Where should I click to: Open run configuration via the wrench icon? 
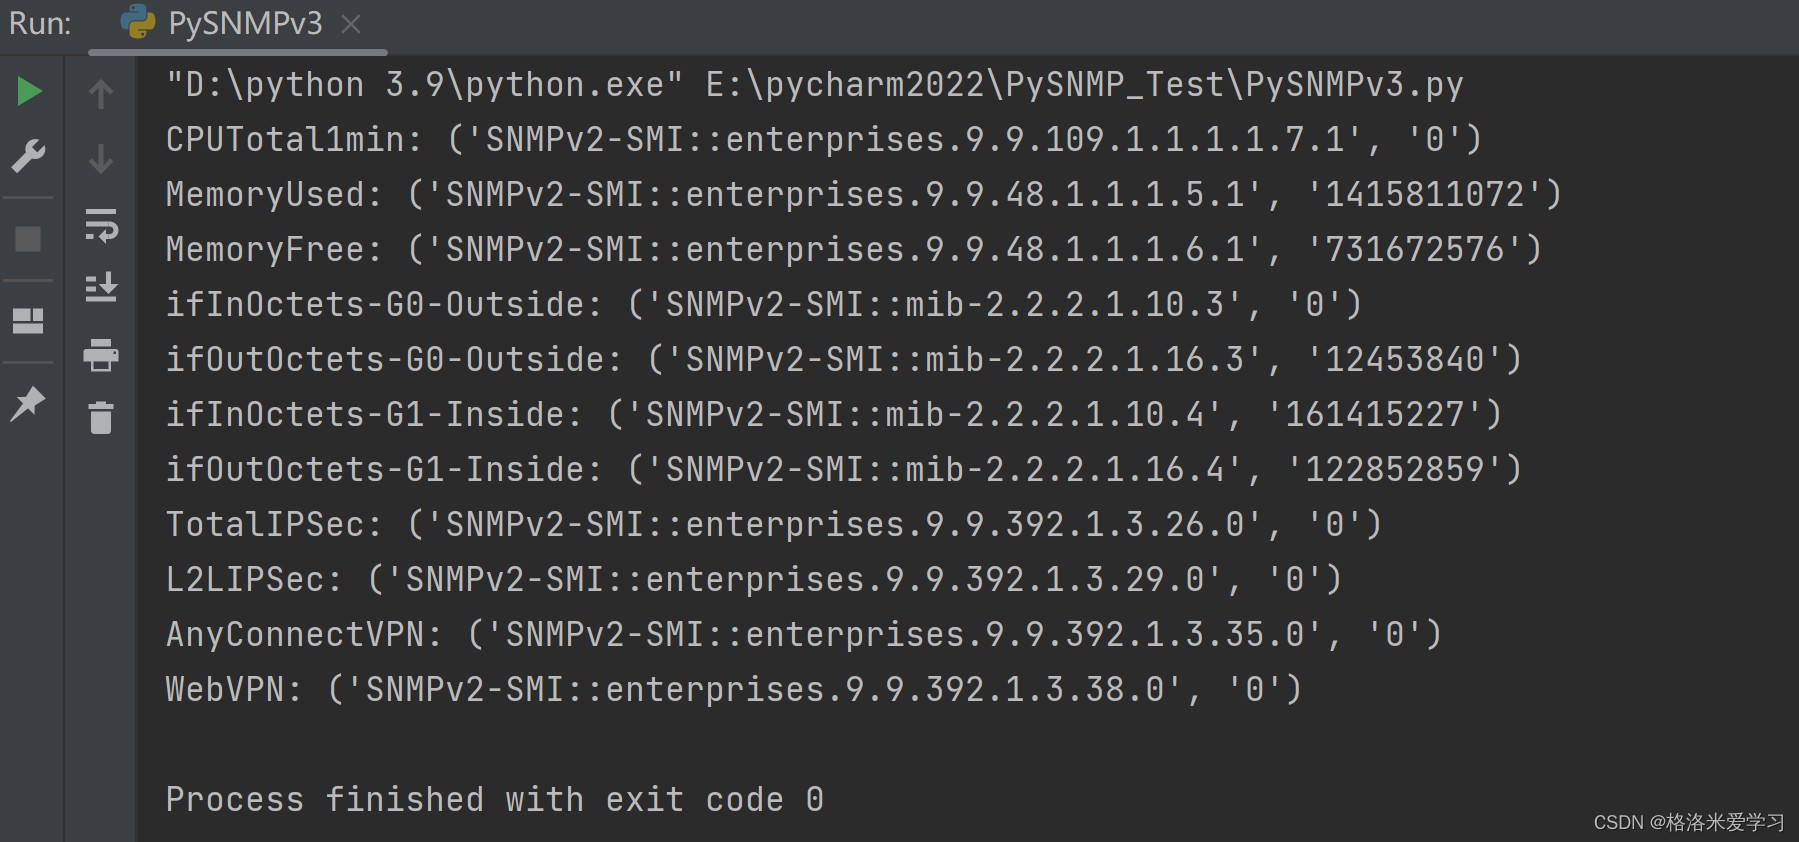(28, 156)
